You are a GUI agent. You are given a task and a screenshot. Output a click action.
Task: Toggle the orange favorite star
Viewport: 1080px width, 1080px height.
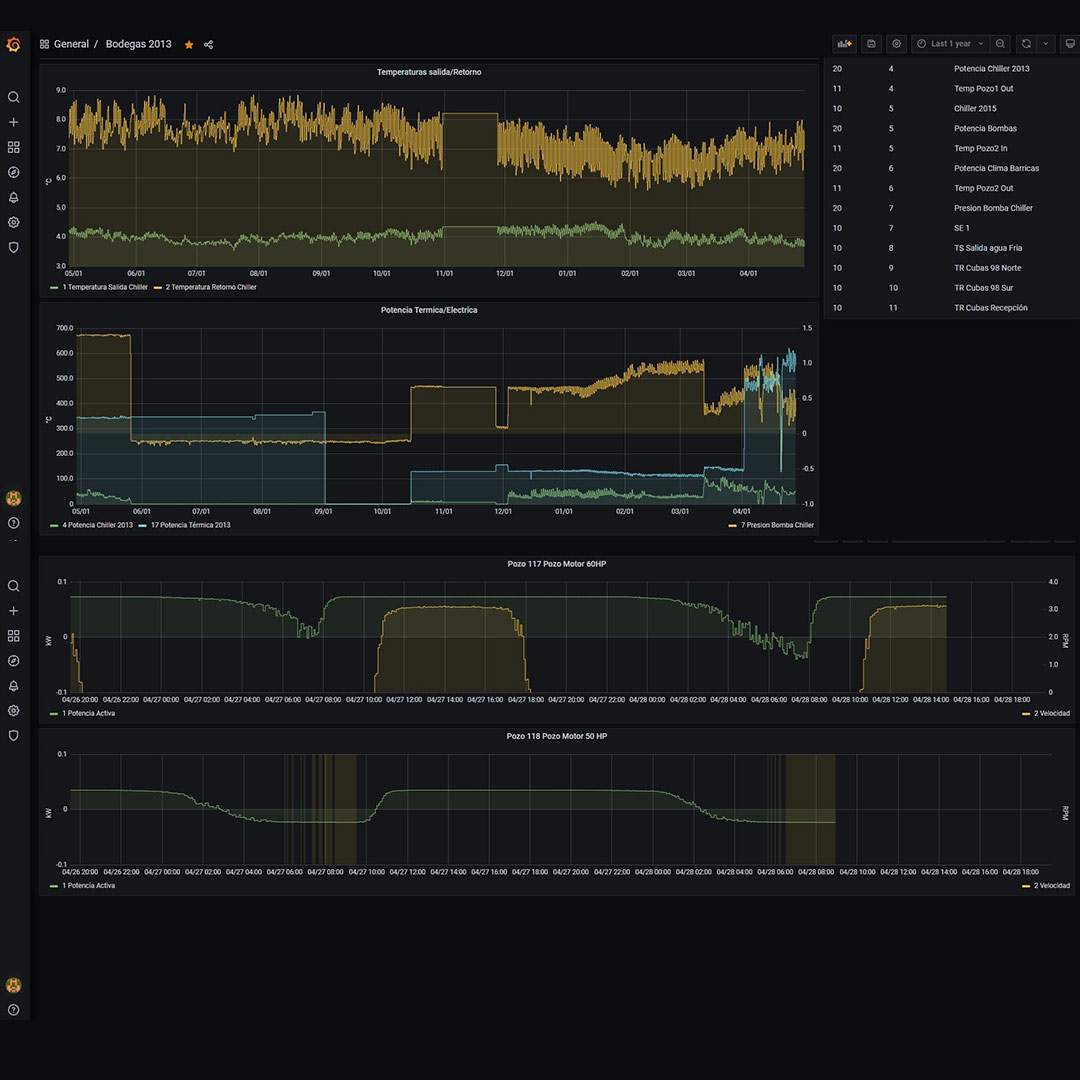click(x=189, y=45)
